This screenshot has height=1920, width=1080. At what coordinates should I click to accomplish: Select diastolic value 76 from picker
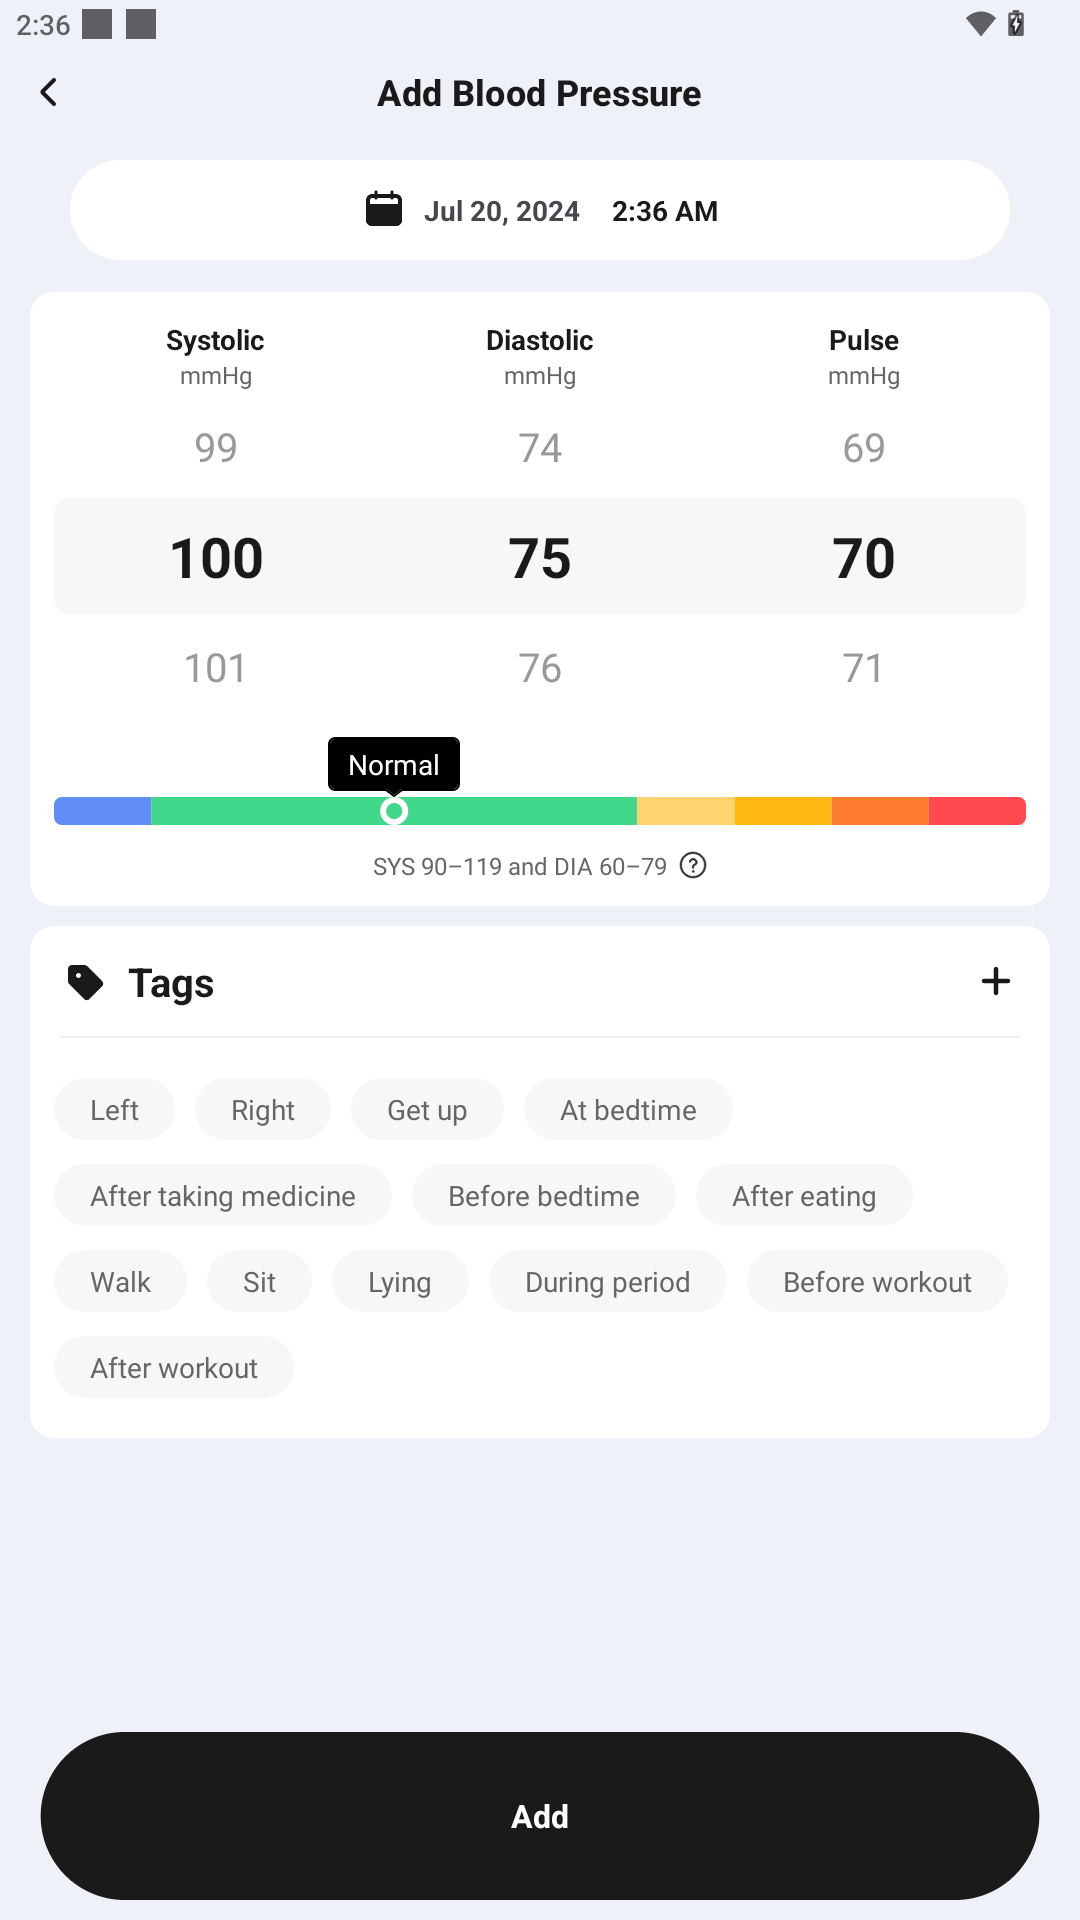(539, 667)
